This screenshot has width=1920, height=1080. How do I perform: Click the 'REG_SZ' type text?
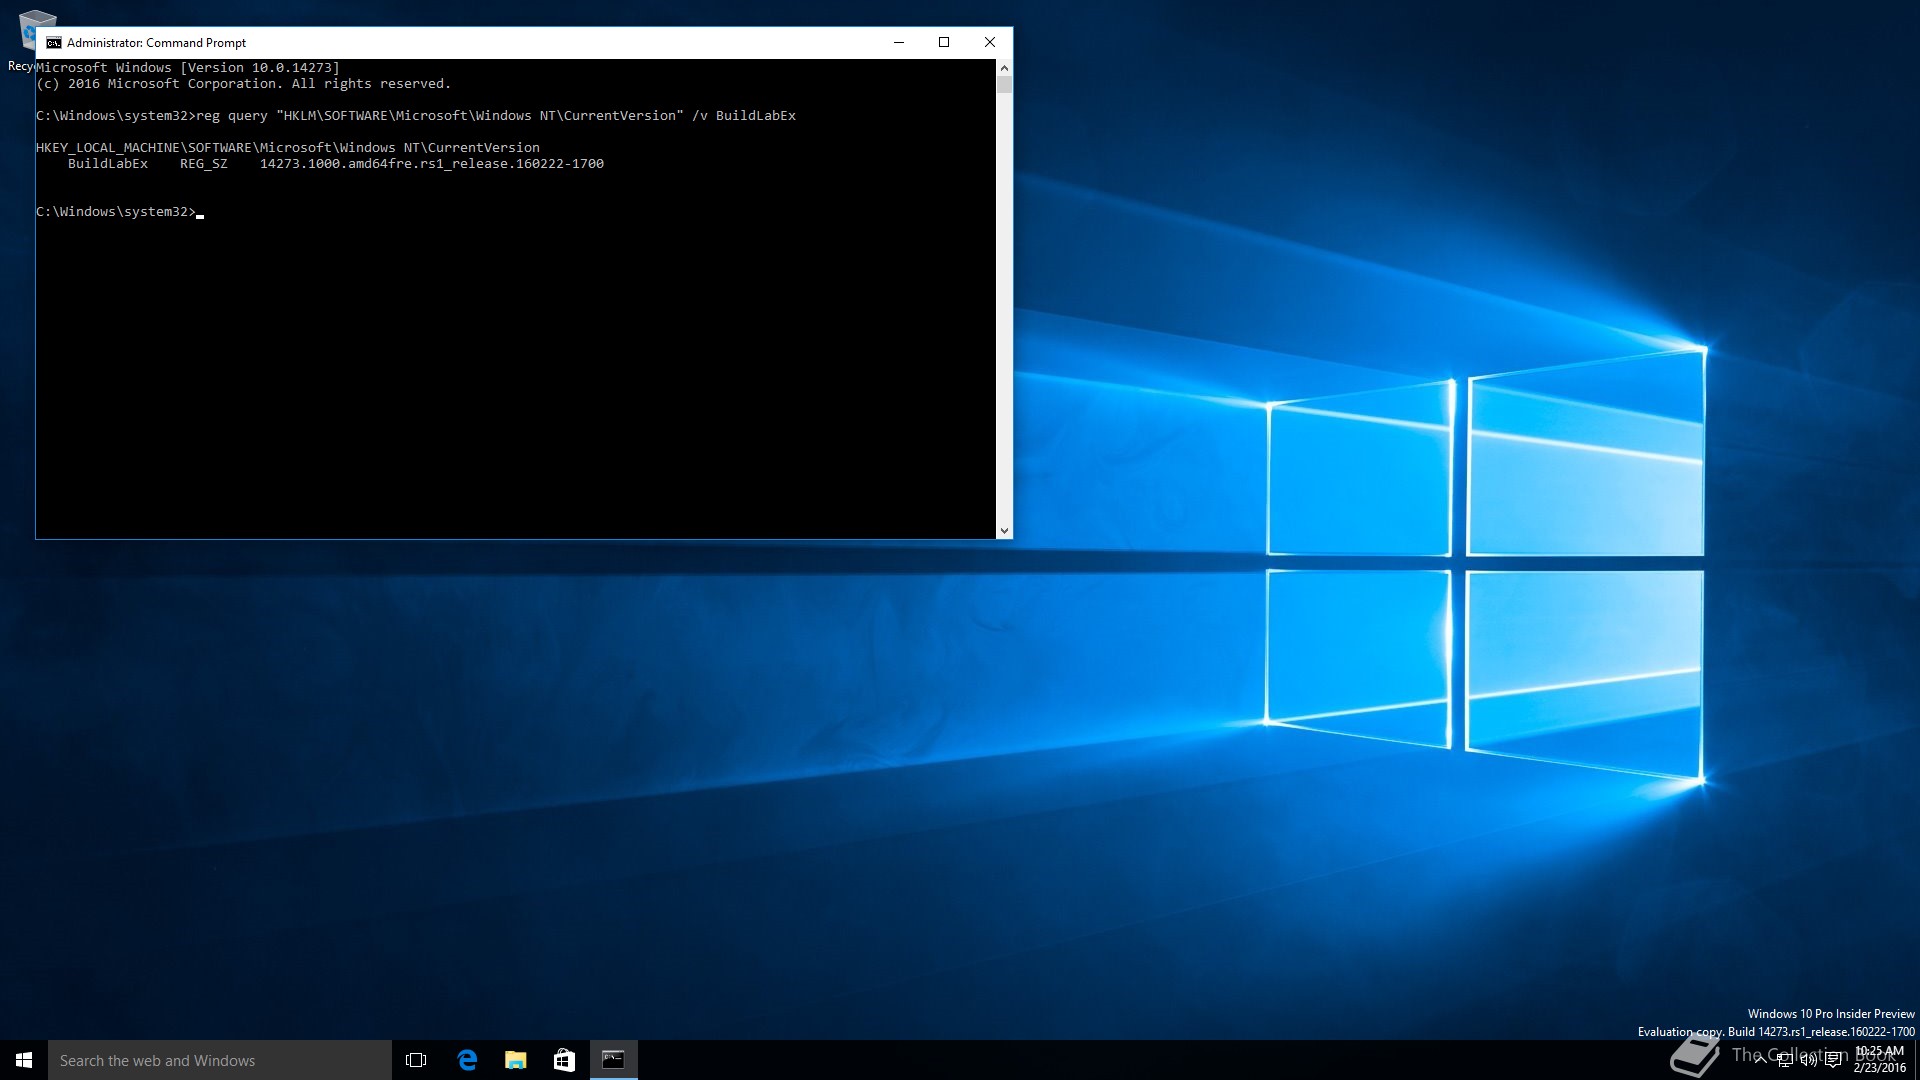(204, 164)
